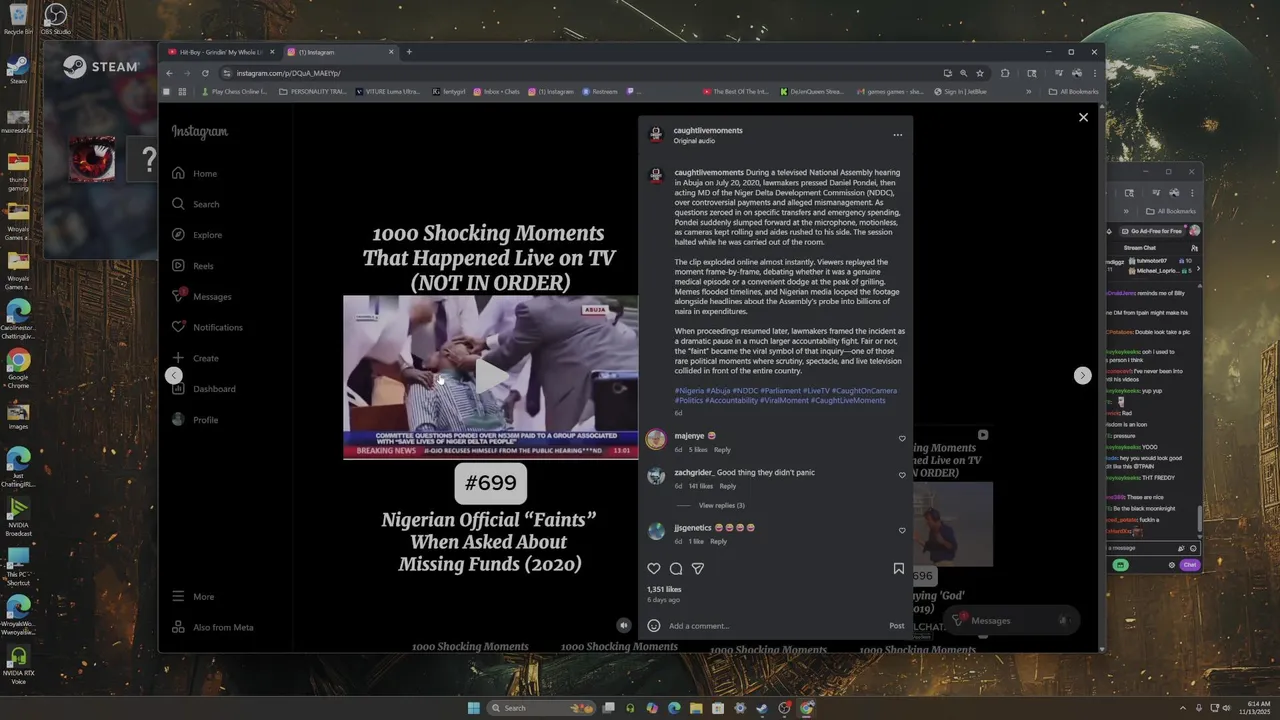Screen dimensions: 1280x720
Task: Share the post with the paper-plane icon
Action: [x=698, y=568]
